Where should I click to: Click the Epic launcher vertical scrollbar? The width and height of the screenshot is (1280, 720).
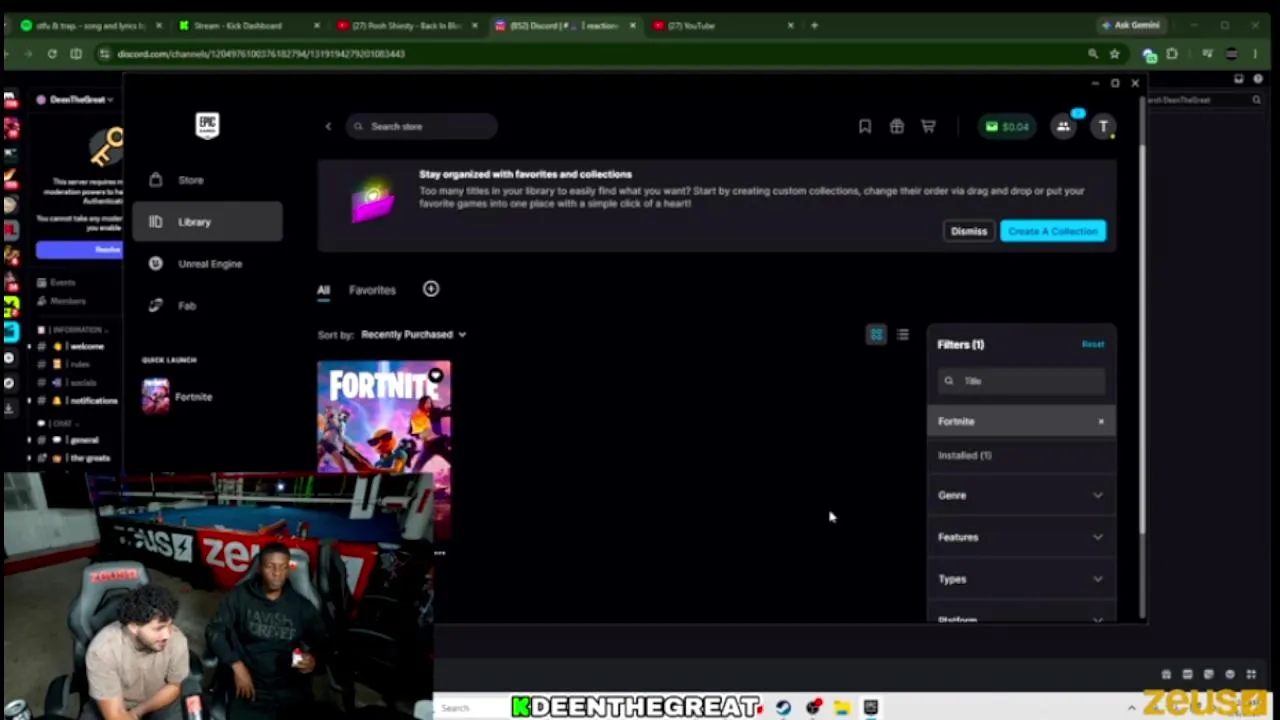pyautogui.click(x=1141, y=340)
